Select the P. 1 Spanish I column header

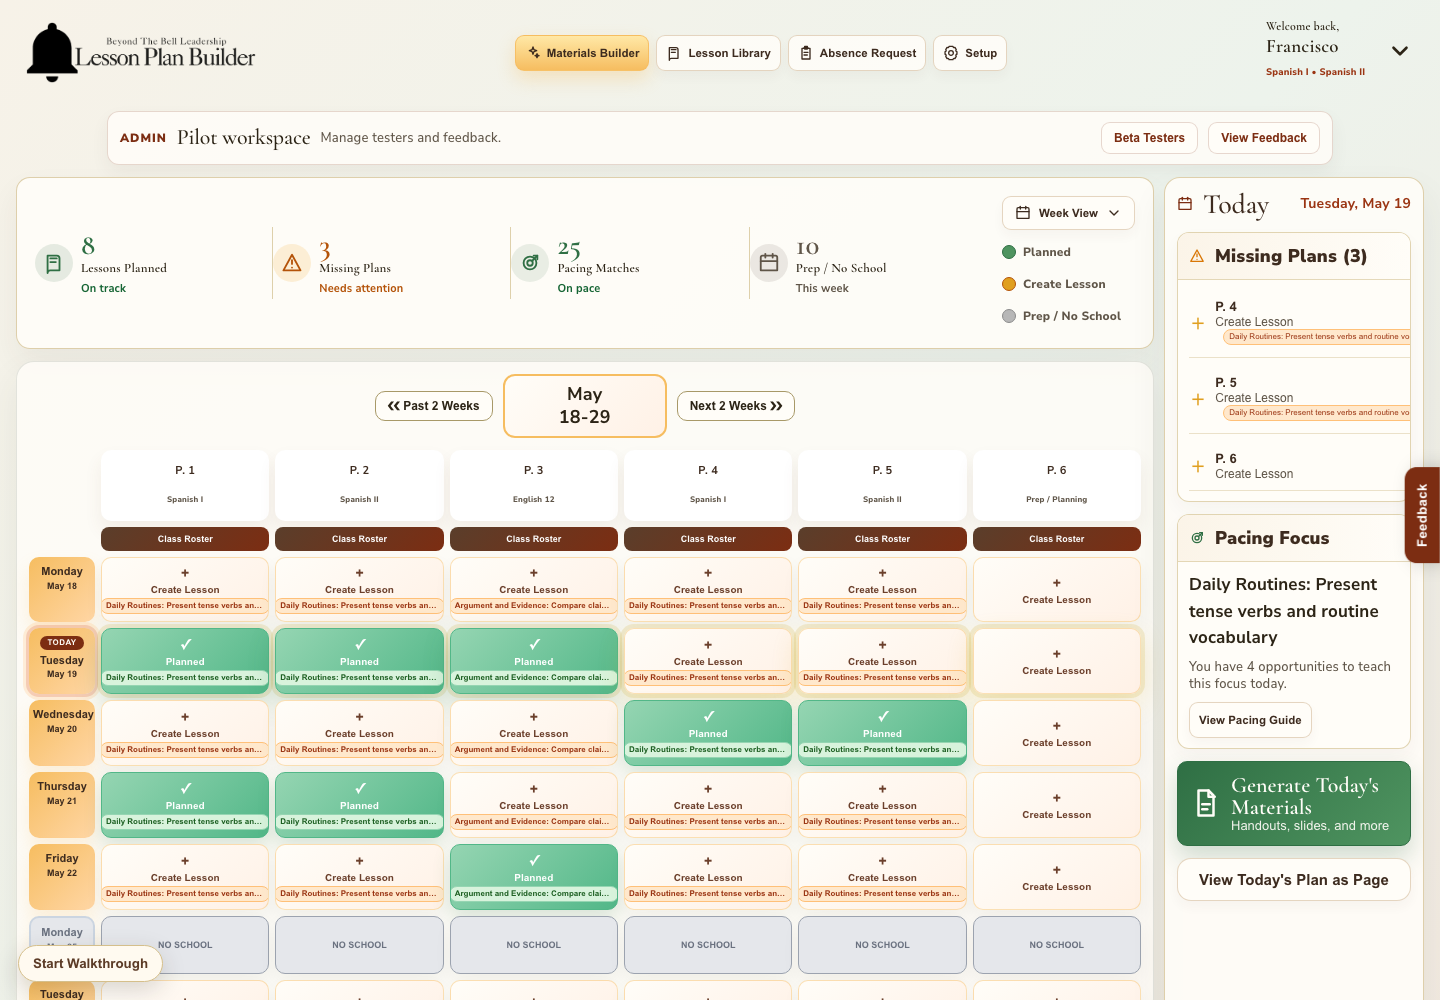coord(185,484)
